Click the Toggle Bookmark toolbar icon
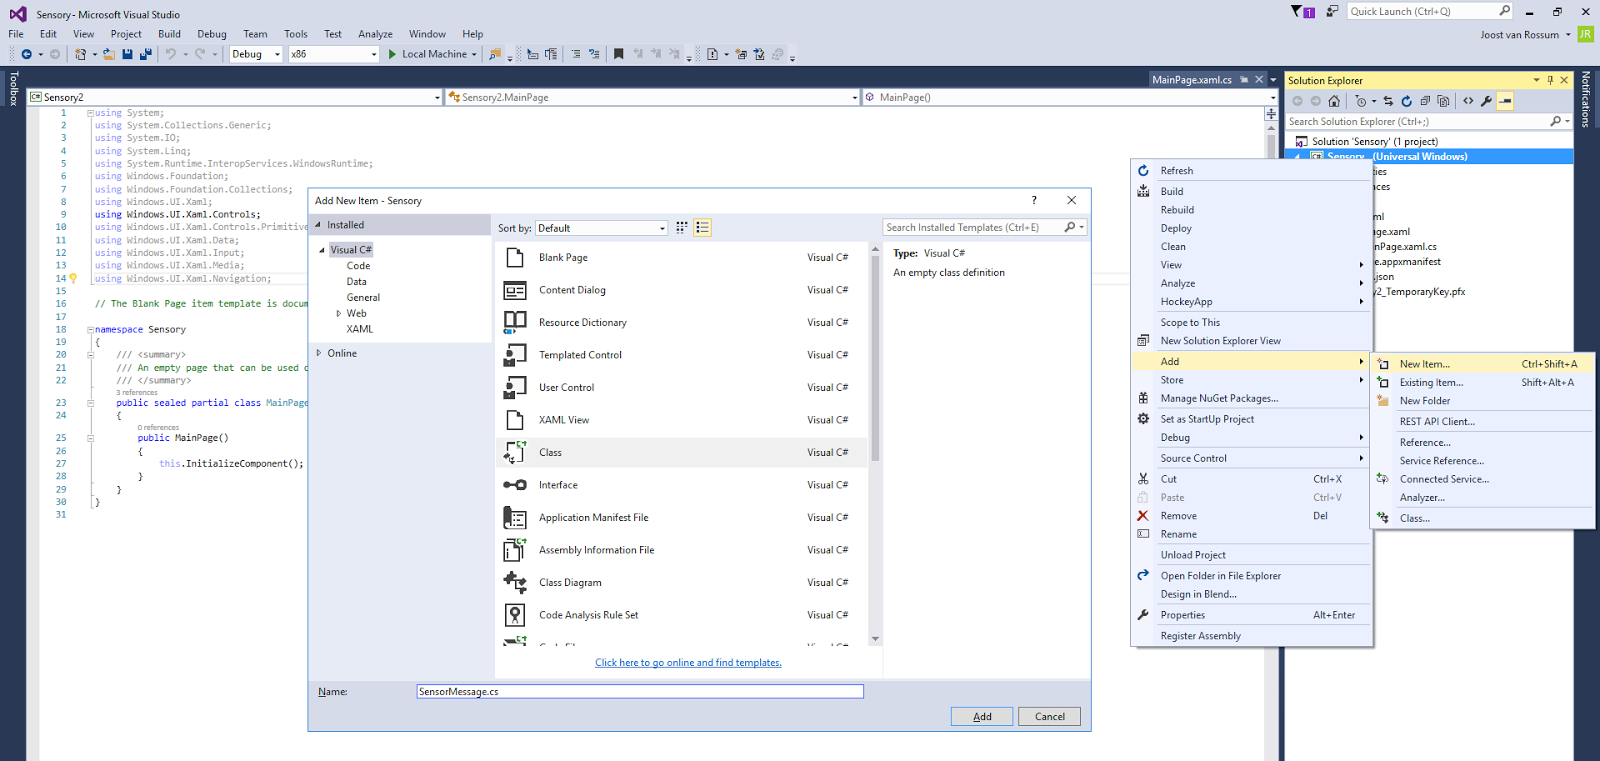 [618, 54]
